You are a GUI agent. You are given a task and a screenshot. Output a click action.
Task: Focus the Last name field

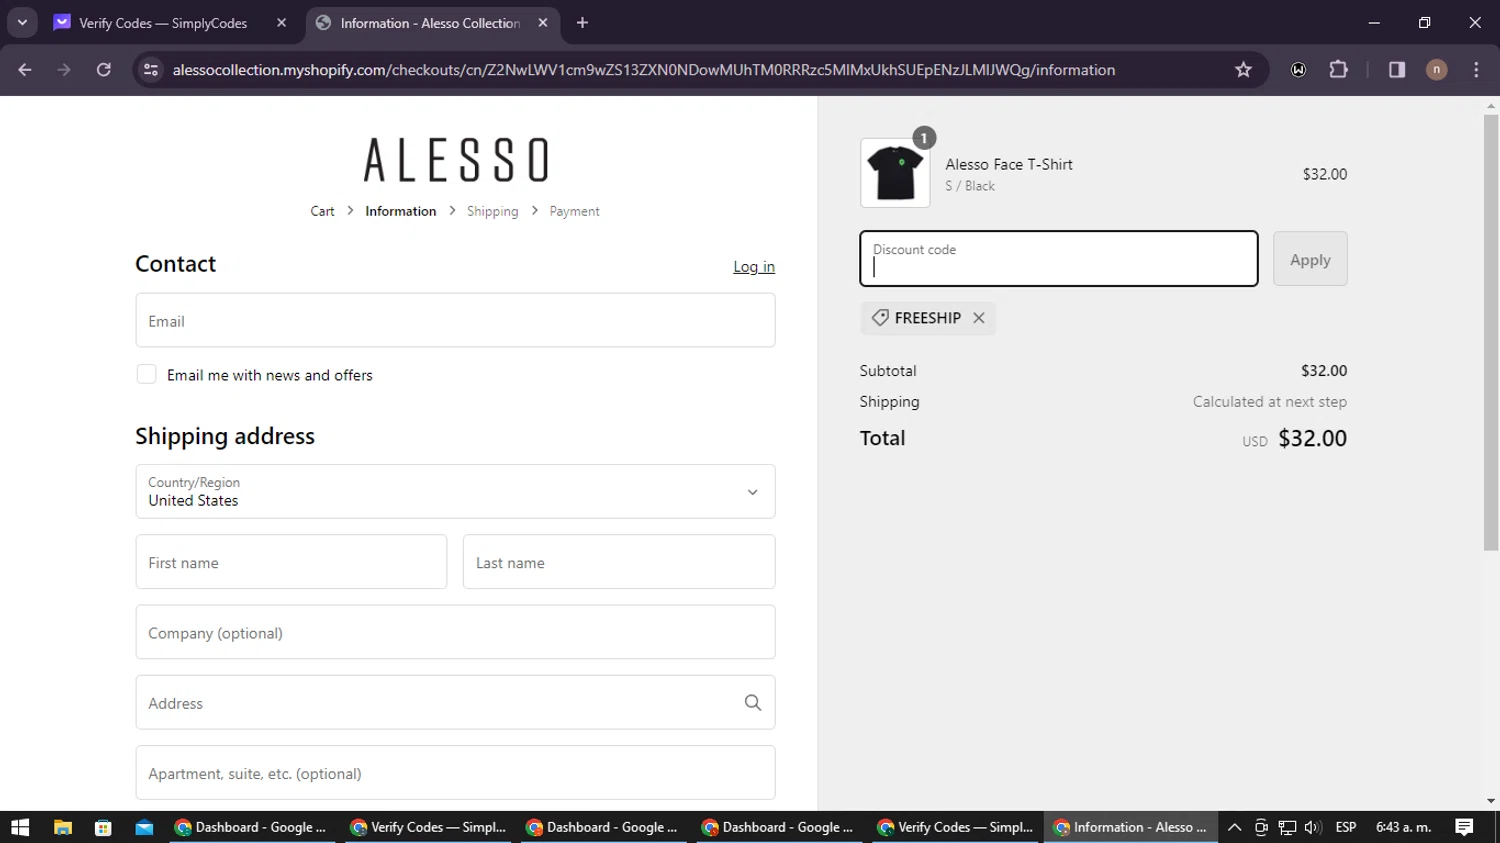619,562
